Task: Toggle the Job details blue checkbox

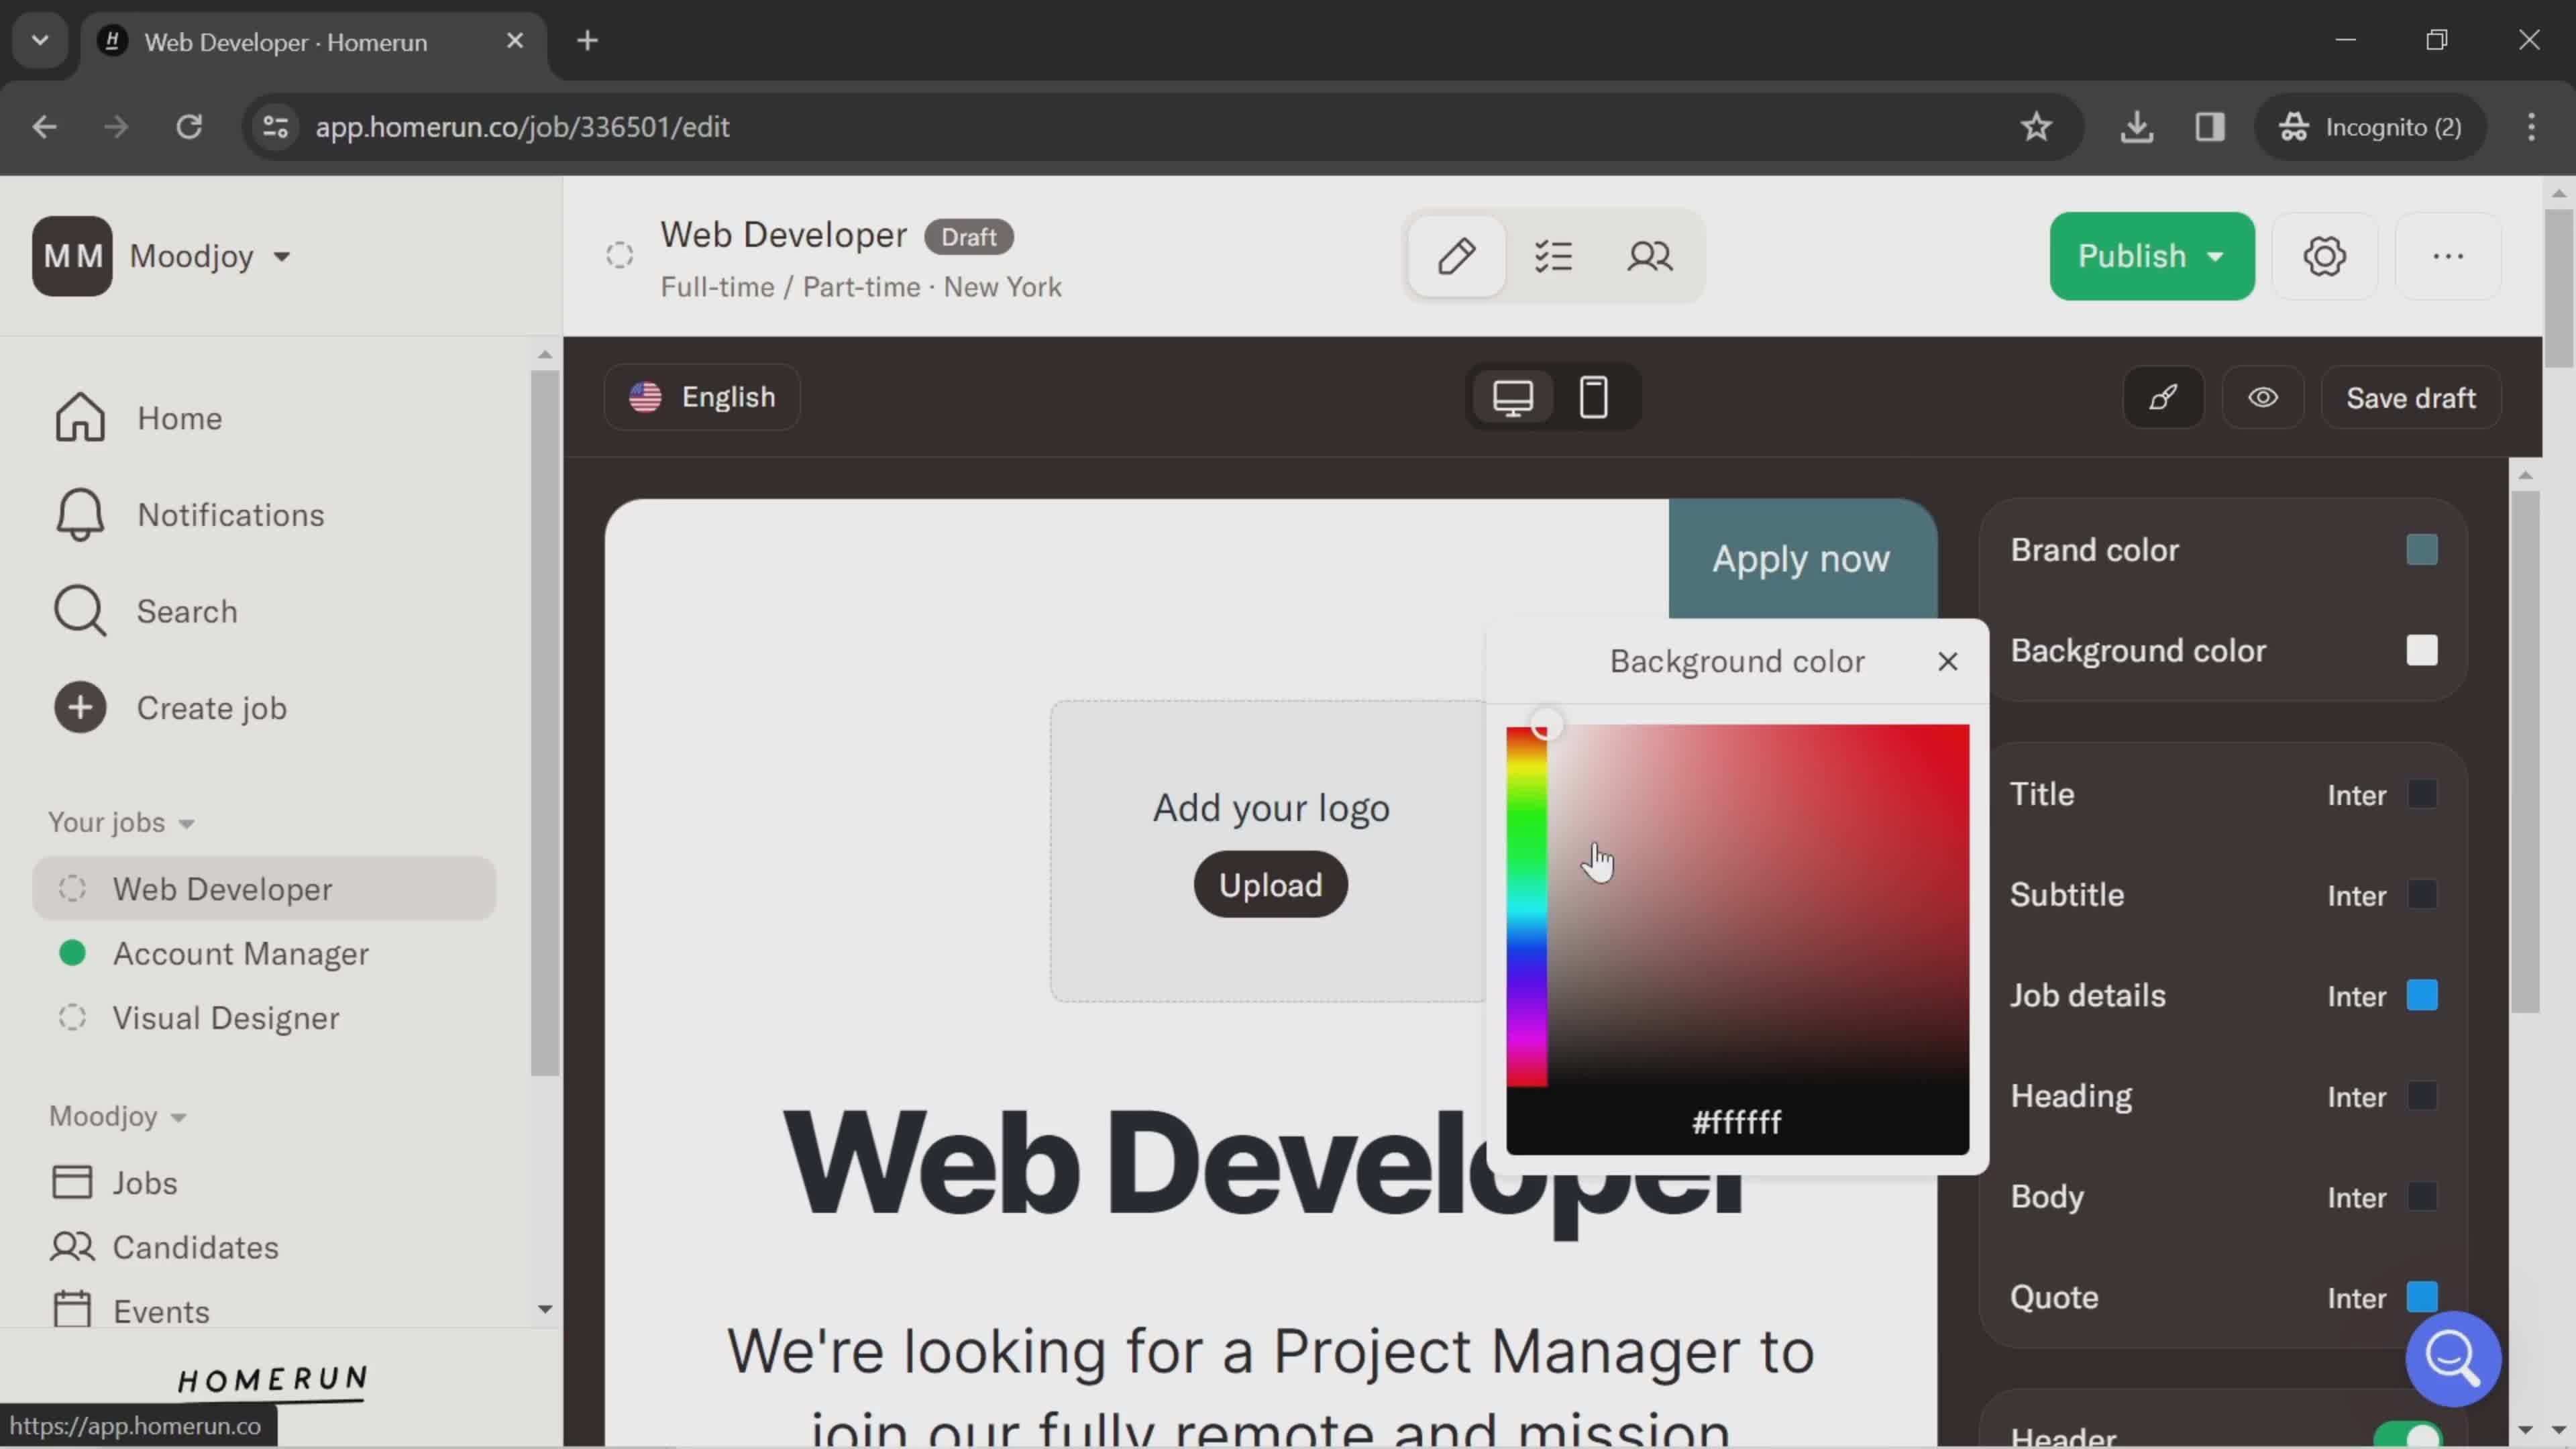Action: point(2422,994)
